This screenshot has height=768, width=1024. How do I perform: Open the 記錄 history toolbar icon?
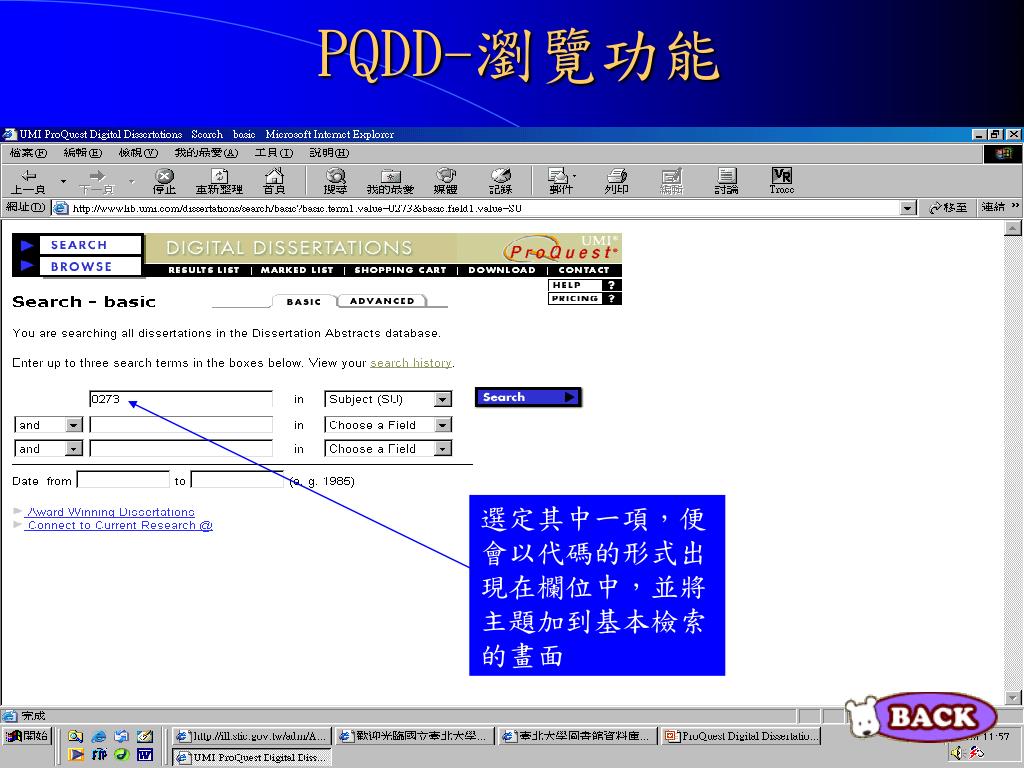click(500, 181)
